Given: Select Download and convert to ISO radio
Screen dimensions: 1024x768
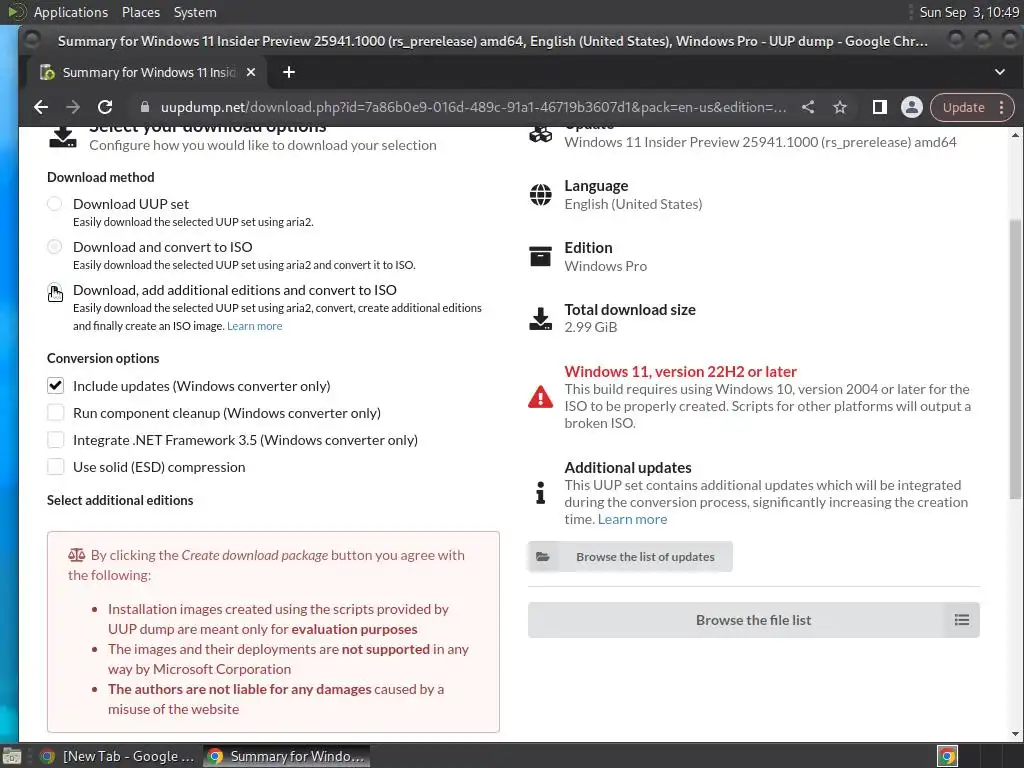Looking at the screenshot, I should pyautogui.click(x=55, y=247).
